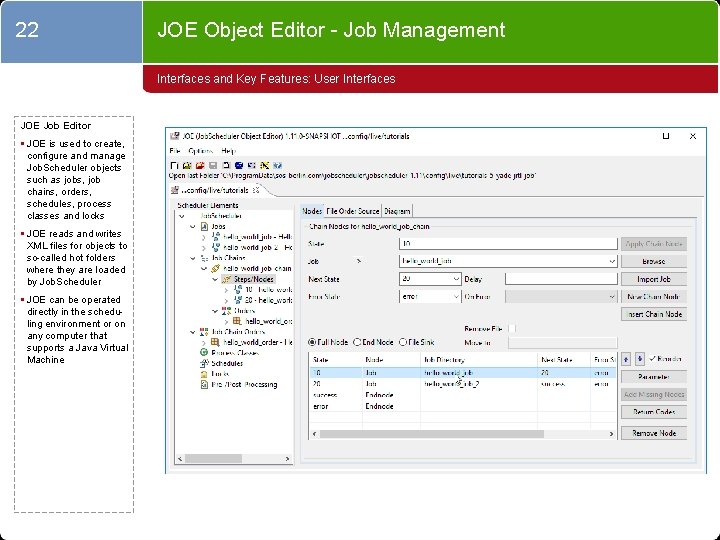Screen dimensions: 720x540
Task: Click the yellow crossed-arrows toolbar icon
Action: coord(264,165)
